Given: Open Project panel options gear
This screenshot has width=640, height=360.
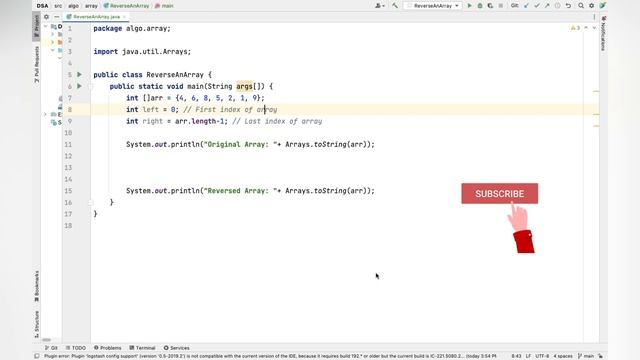Looking at the screenshot, I should (x=46, y=17).
